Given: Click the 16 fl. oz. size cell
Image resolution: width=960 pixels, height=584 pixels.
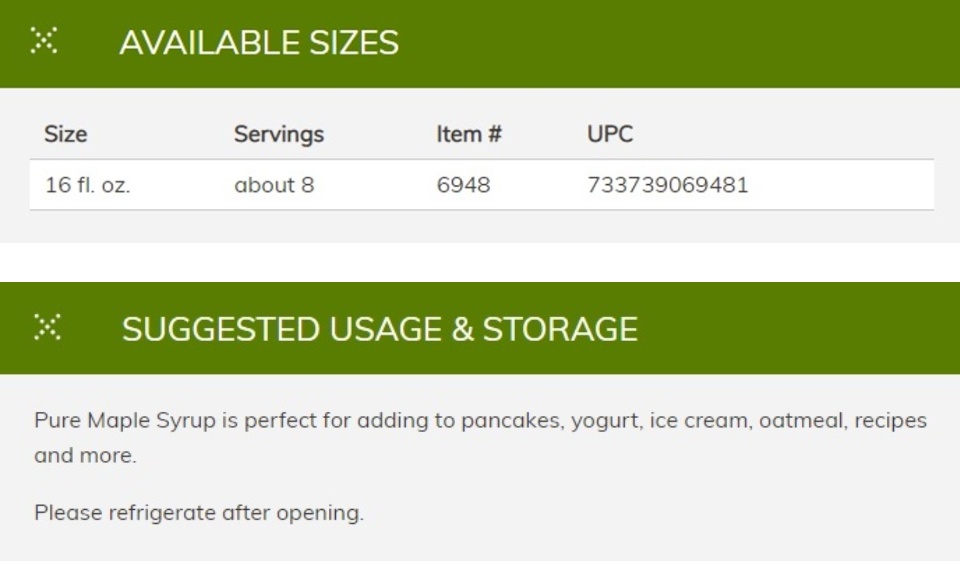Looking at the screenshot, I should [88, 185].
